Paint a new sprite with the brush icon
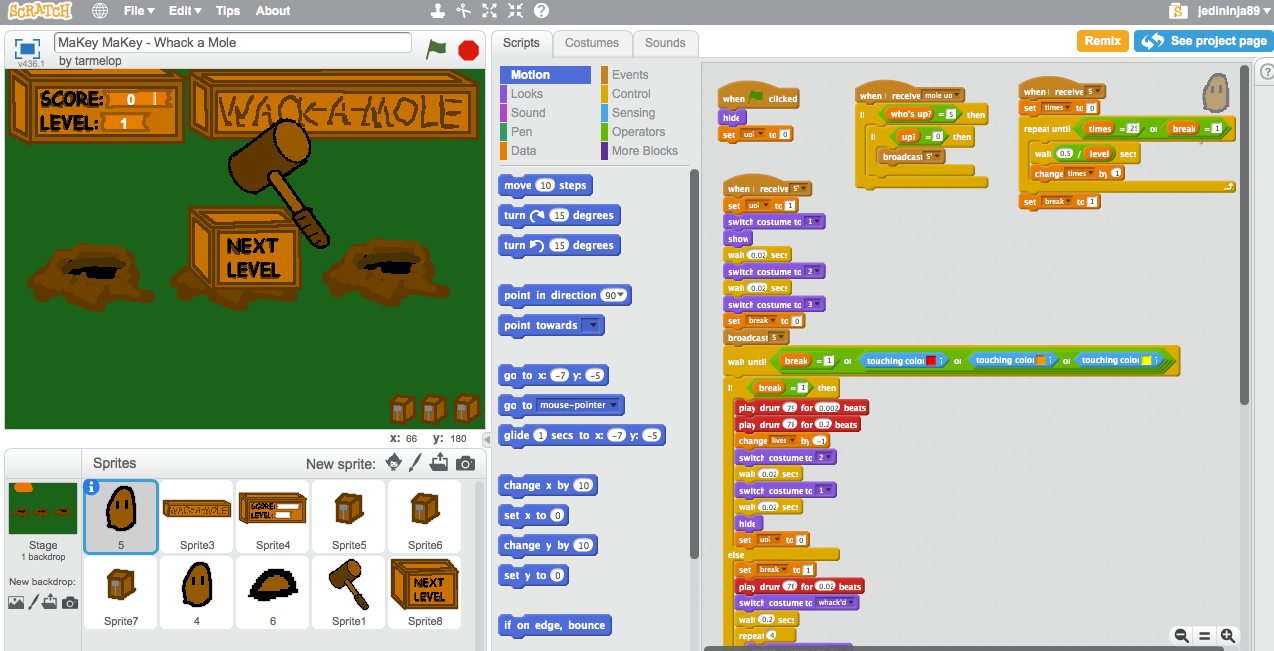The width and height of the screenshot is (1274, 651). (x=415, y=463)
